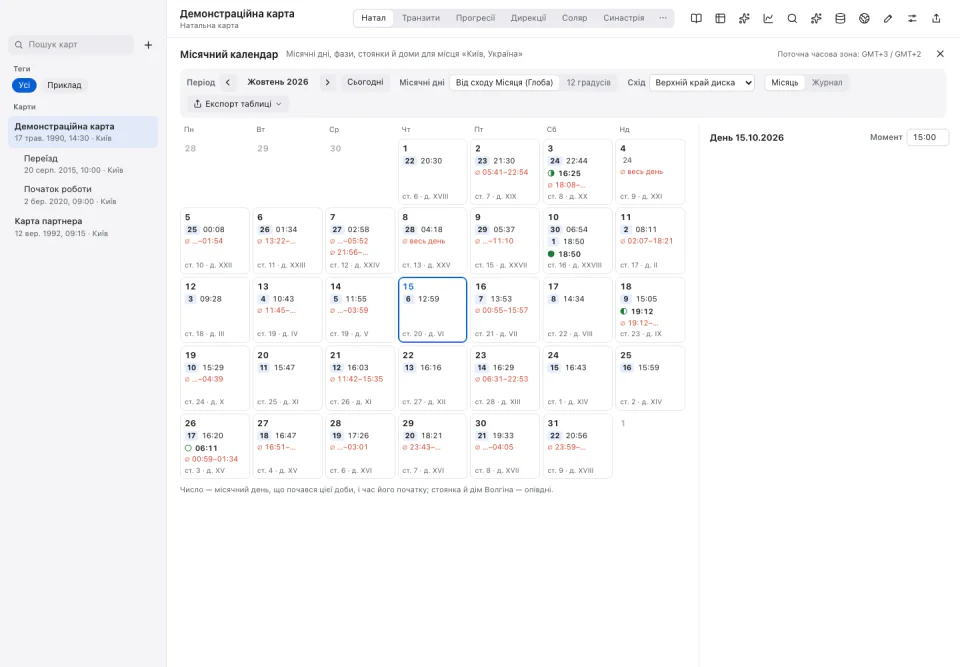Open the Прогресії tab
Image resolution: width=960 pixels, height=667 pixels.
click(x=475, y=18)
